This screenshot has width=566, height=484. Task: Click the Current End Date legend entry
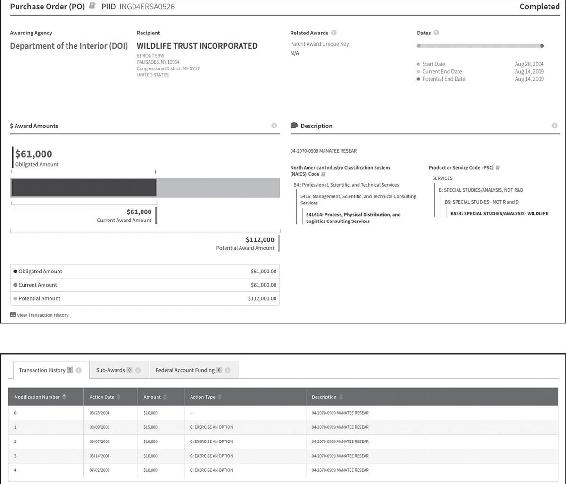point(439,71)
